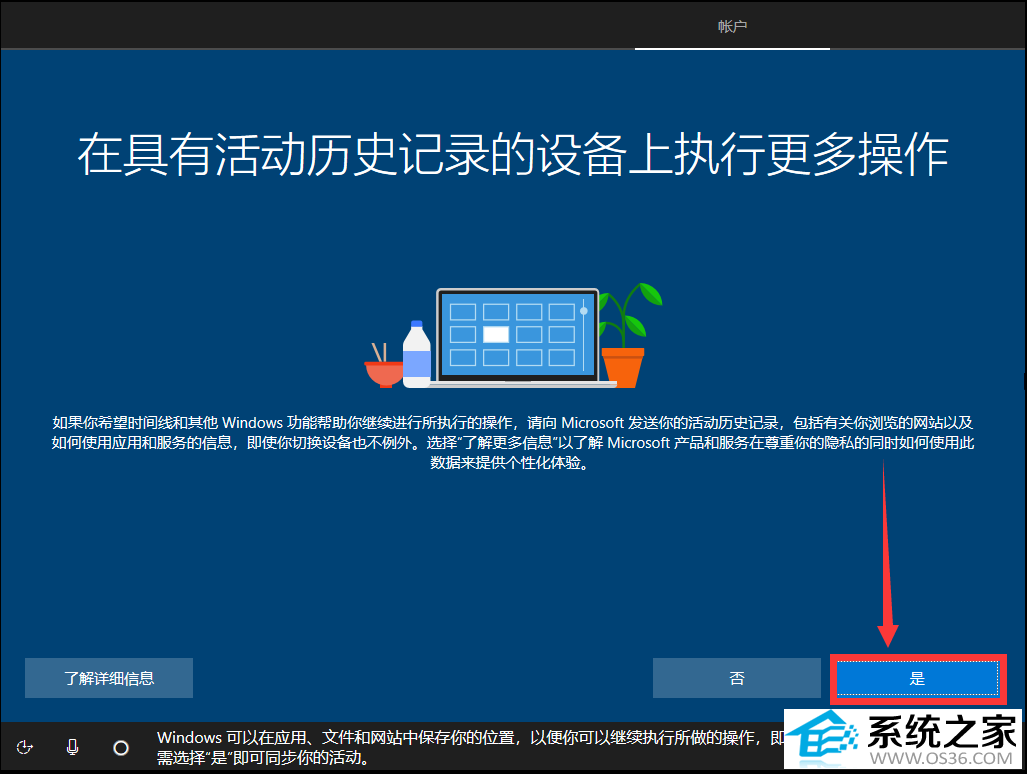Screen dimensions: 1027x774
Task: Select the 帐户 tab at top
Action: [x=732, y=26]
